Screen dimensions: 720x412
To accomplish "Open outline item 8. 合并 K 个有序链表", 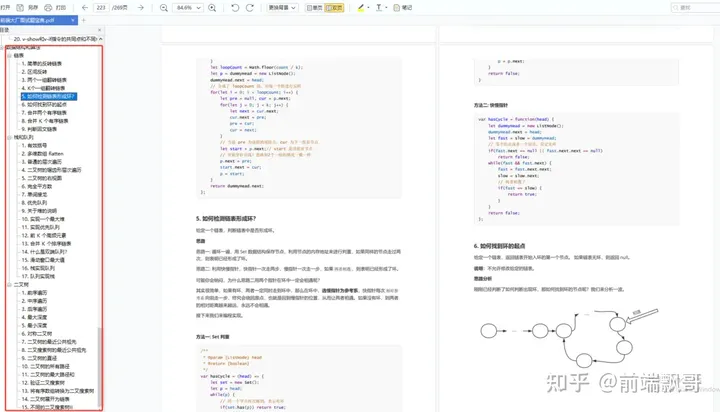I will coord(45,121).
